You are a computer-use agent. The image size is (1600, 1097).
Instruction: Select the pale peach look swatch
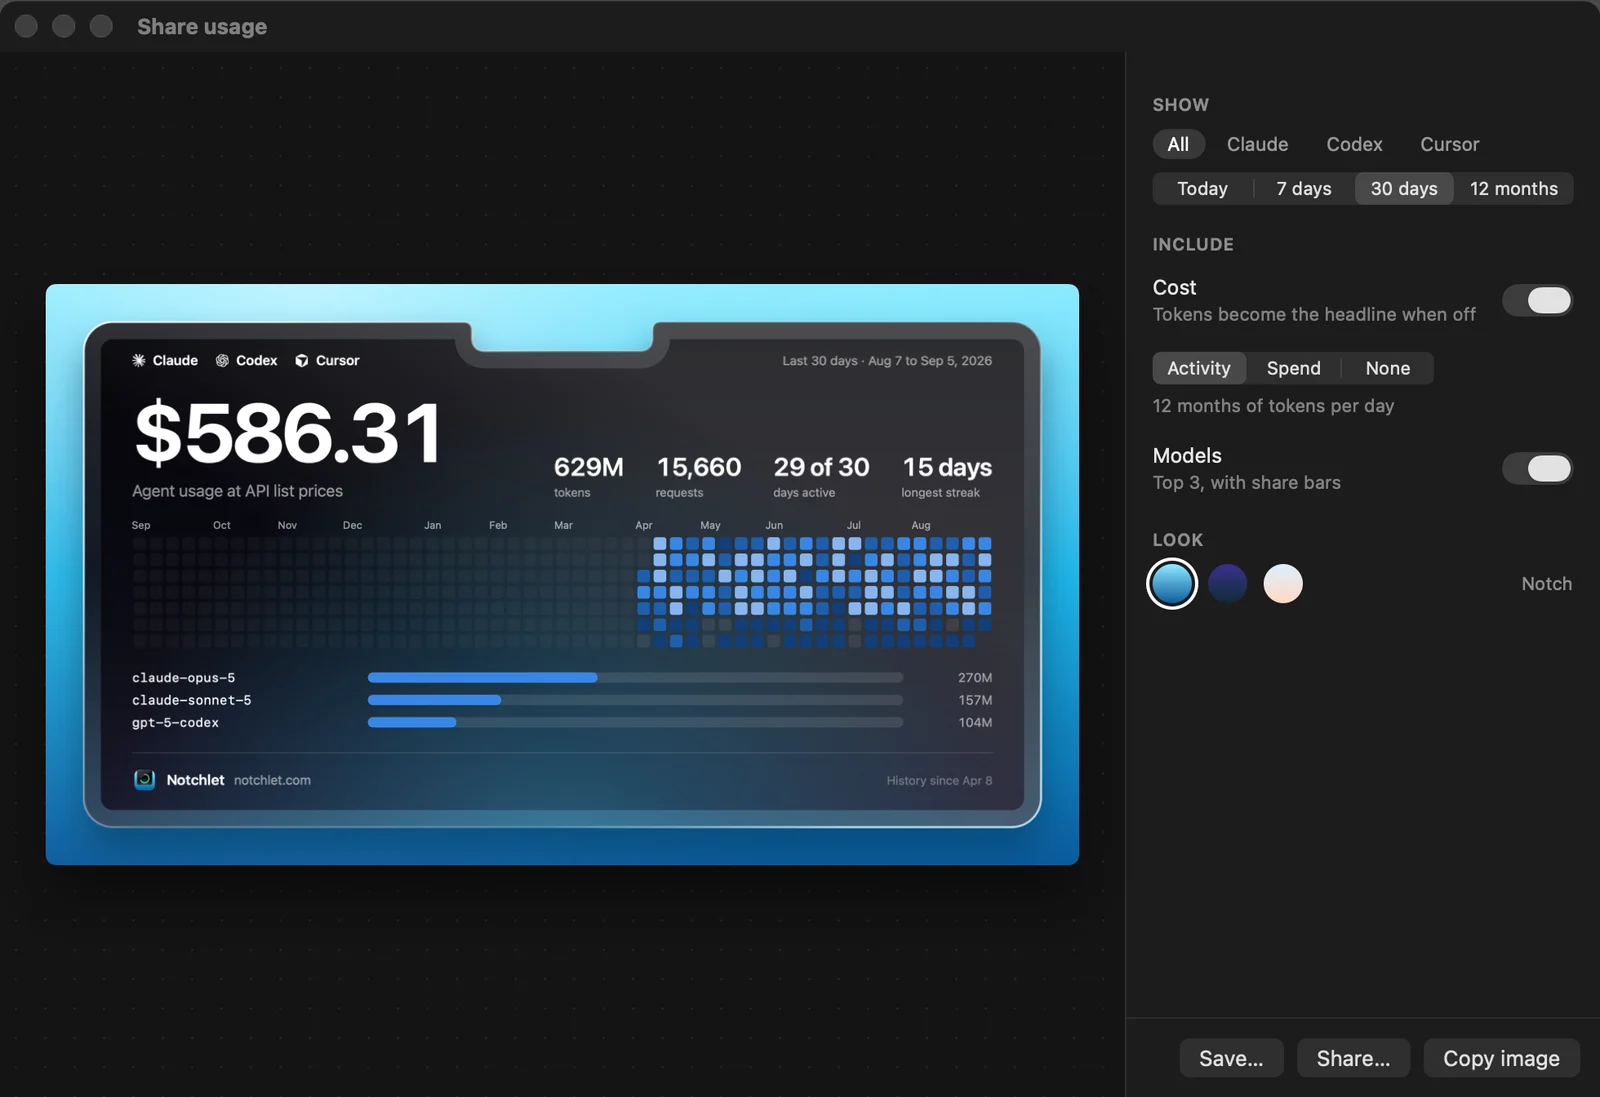(1283, 584)
